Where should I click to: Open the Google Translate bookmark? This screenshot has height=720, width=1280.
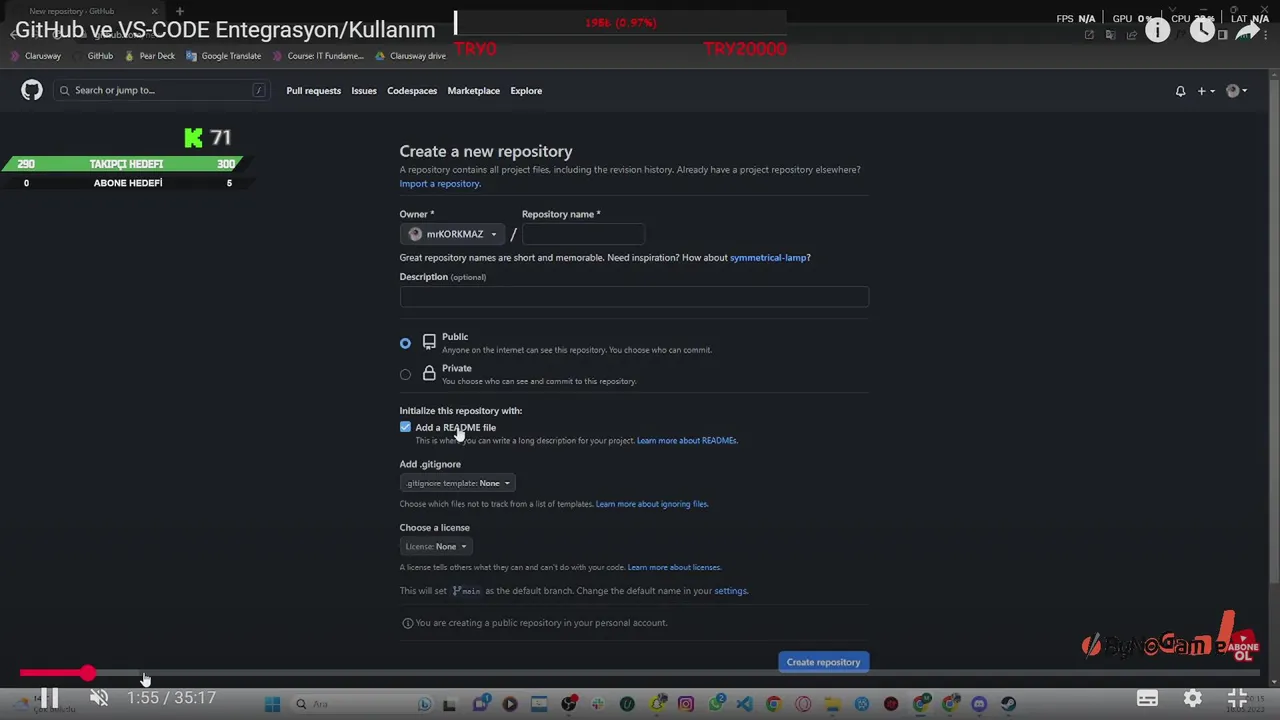[x=223, y=56]
